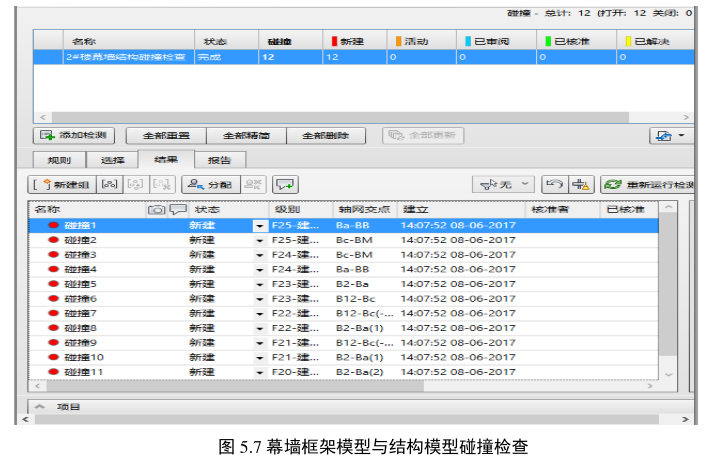The height and width of the screenshot is (463, 723).
Task: Open the 无 filter-by-selection dropdown
Action: [503, 184]
